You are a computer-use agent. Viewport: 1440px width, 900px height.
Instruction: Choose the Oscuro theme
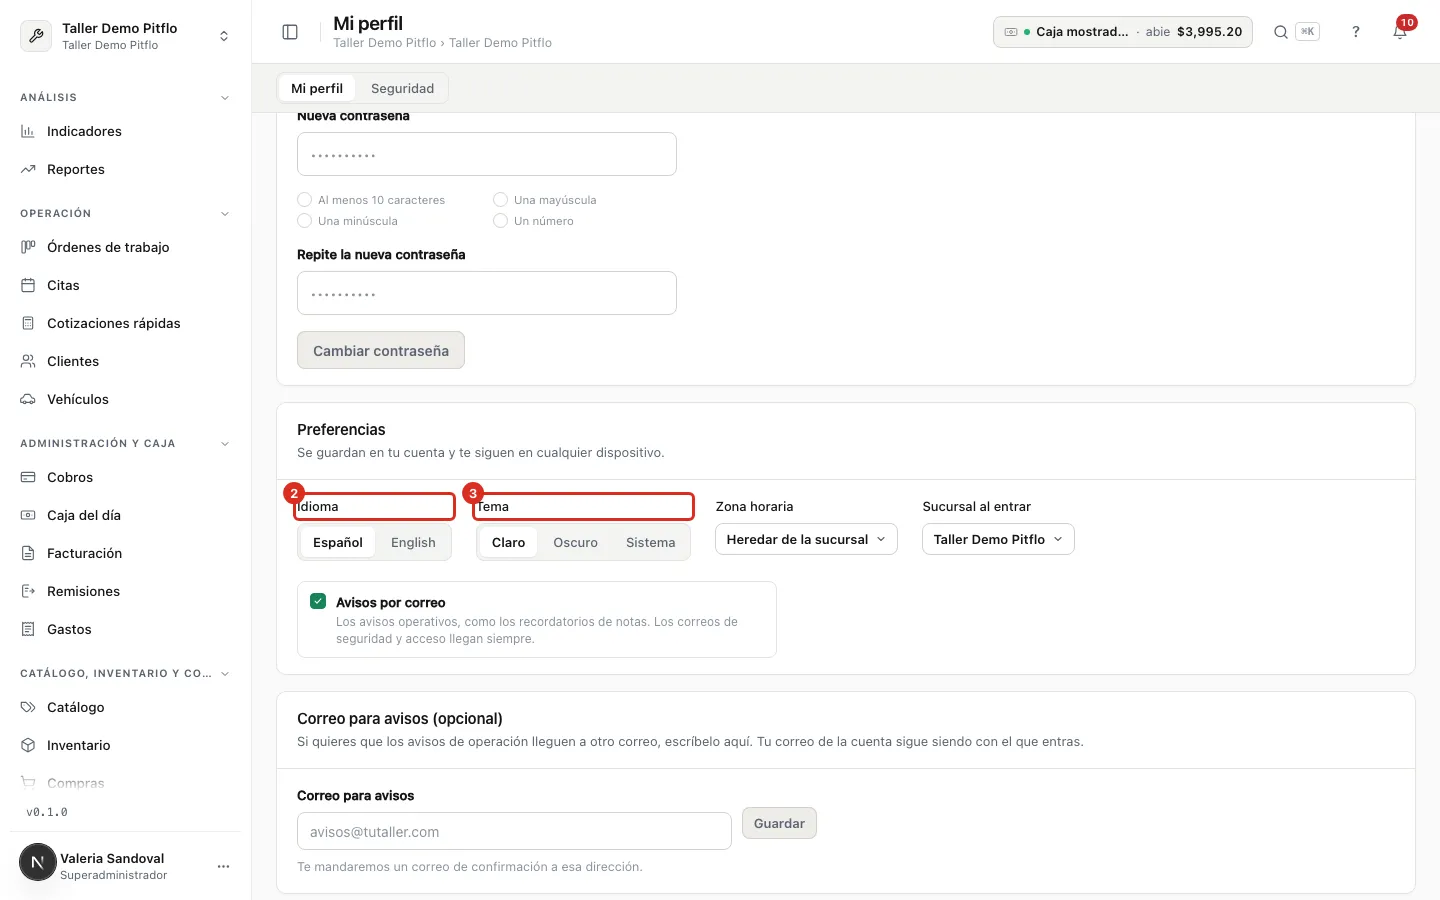pos(575,542)
